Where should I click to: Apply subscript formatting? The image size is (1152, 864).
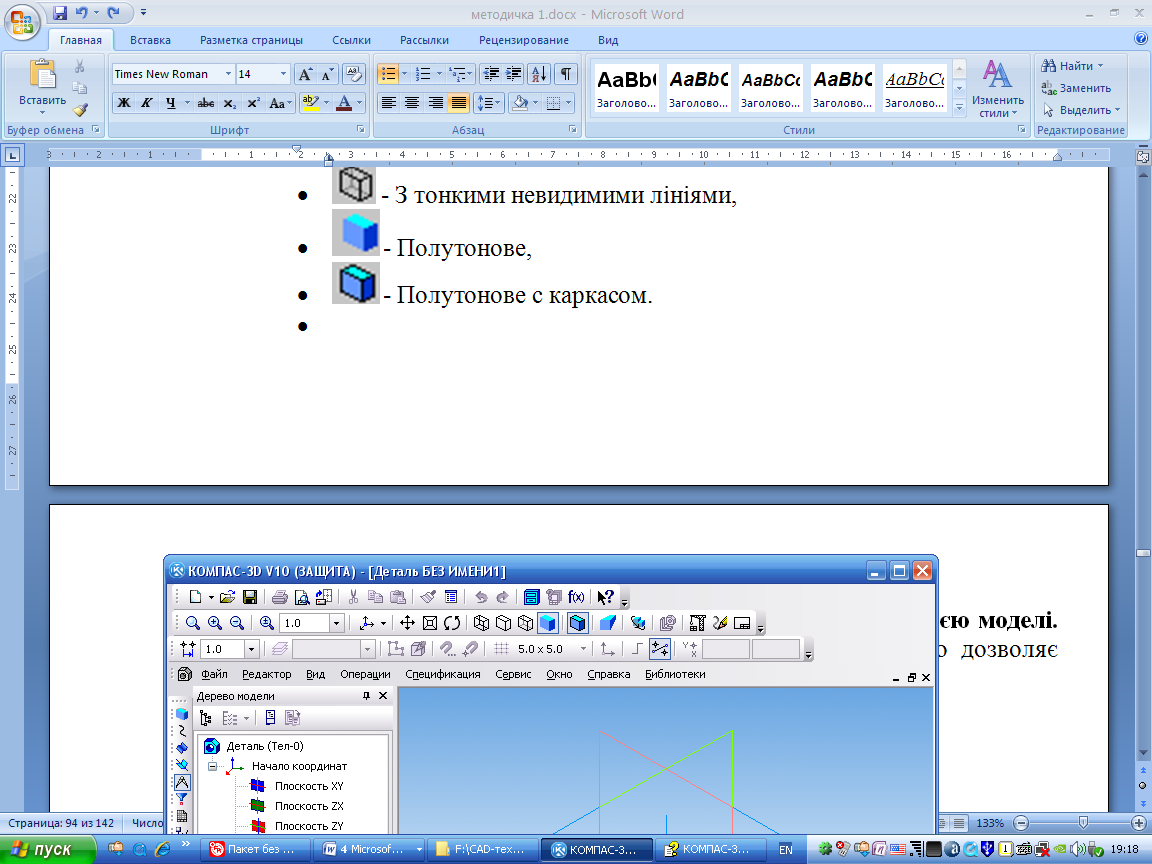pos(230,103)
